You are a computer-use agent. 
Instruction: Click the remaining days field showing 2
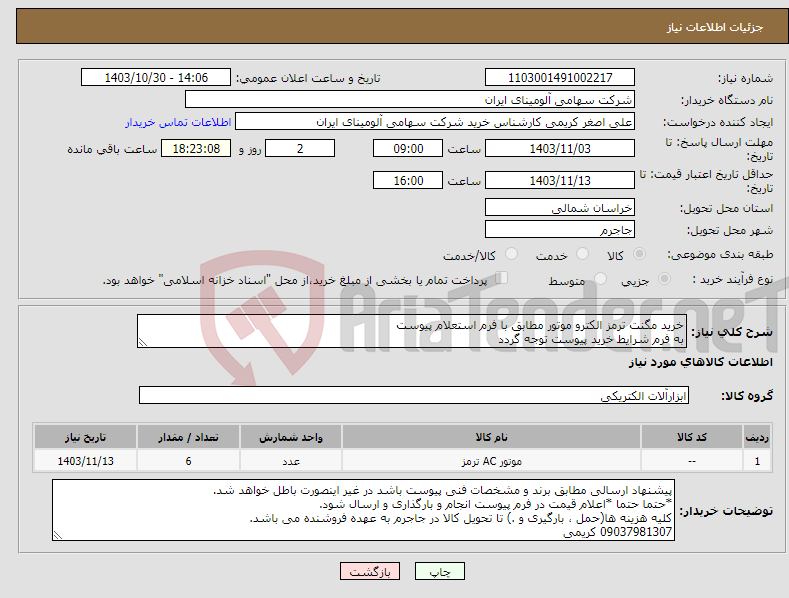tap(300, 148)
